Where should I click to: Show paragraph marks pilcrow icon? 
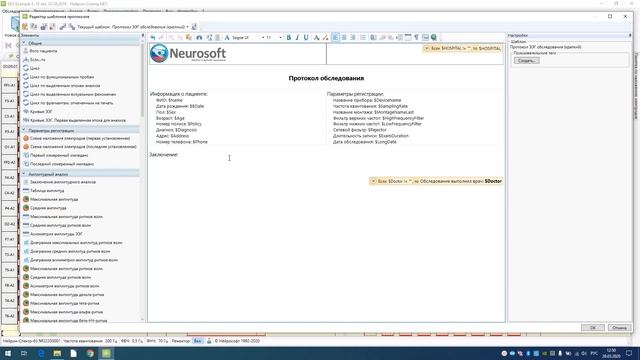click(416, 38)
